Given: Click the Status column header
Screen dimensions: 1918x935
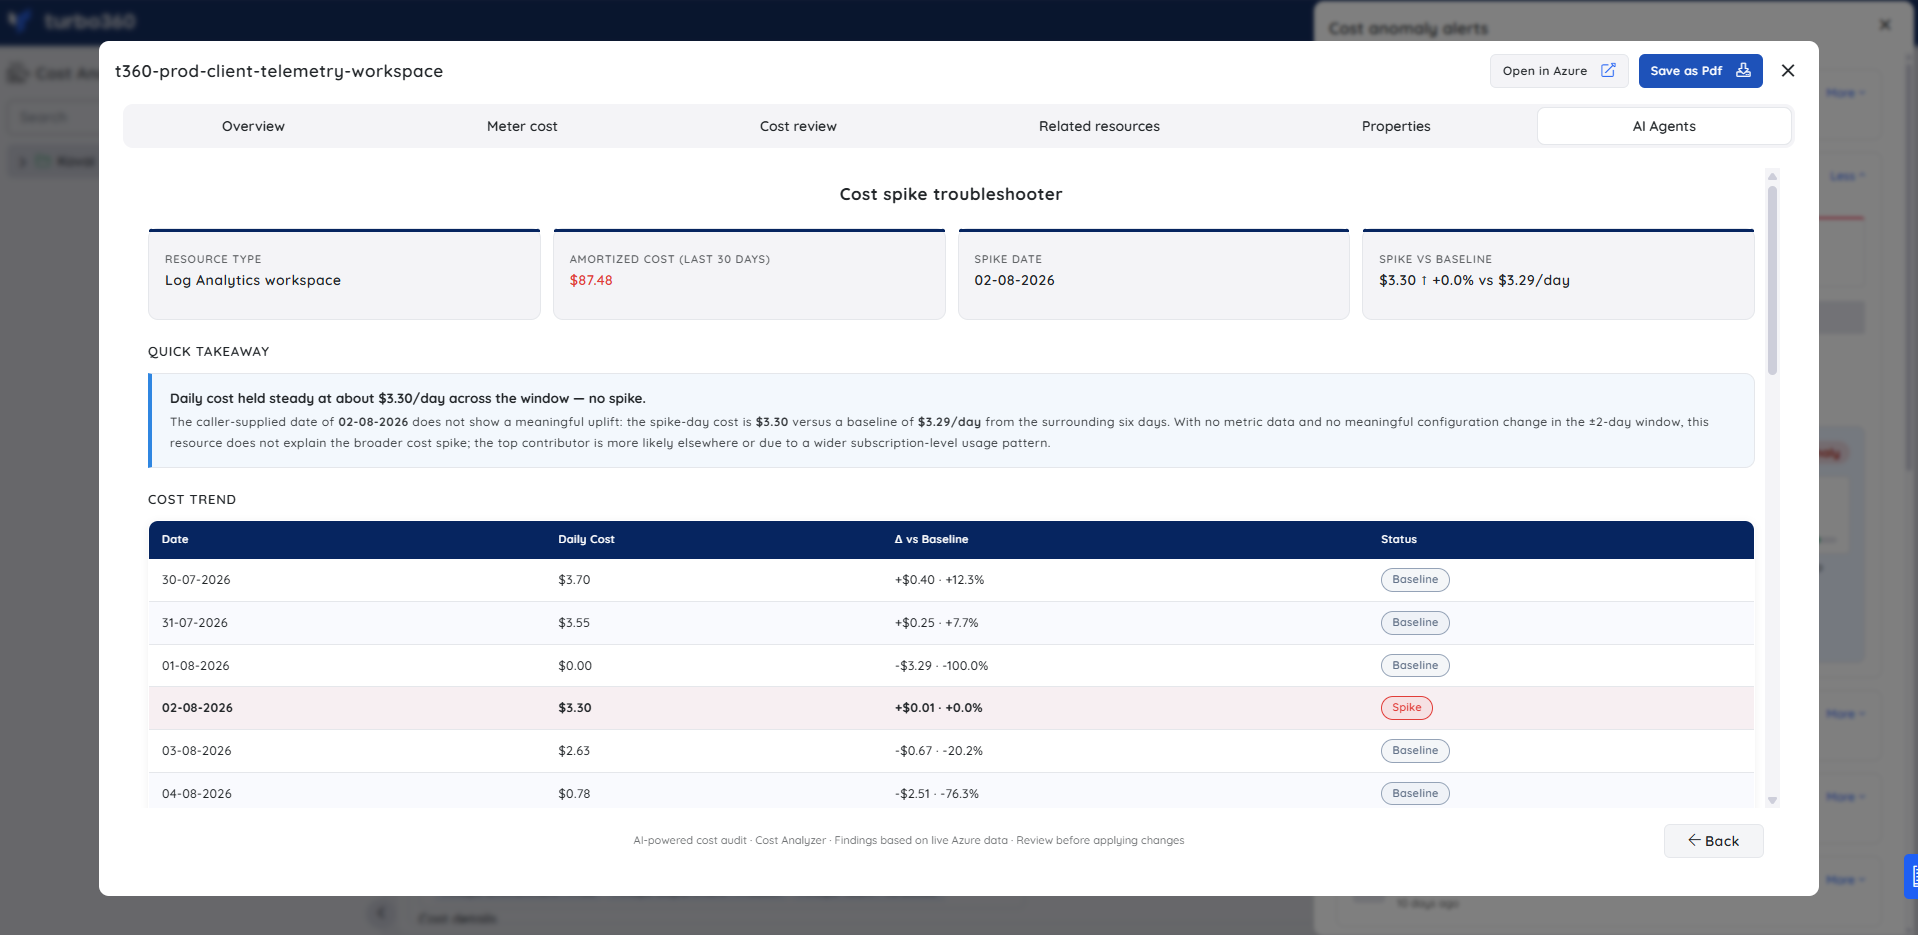Looking at the screenshot, I should 1398,539.
